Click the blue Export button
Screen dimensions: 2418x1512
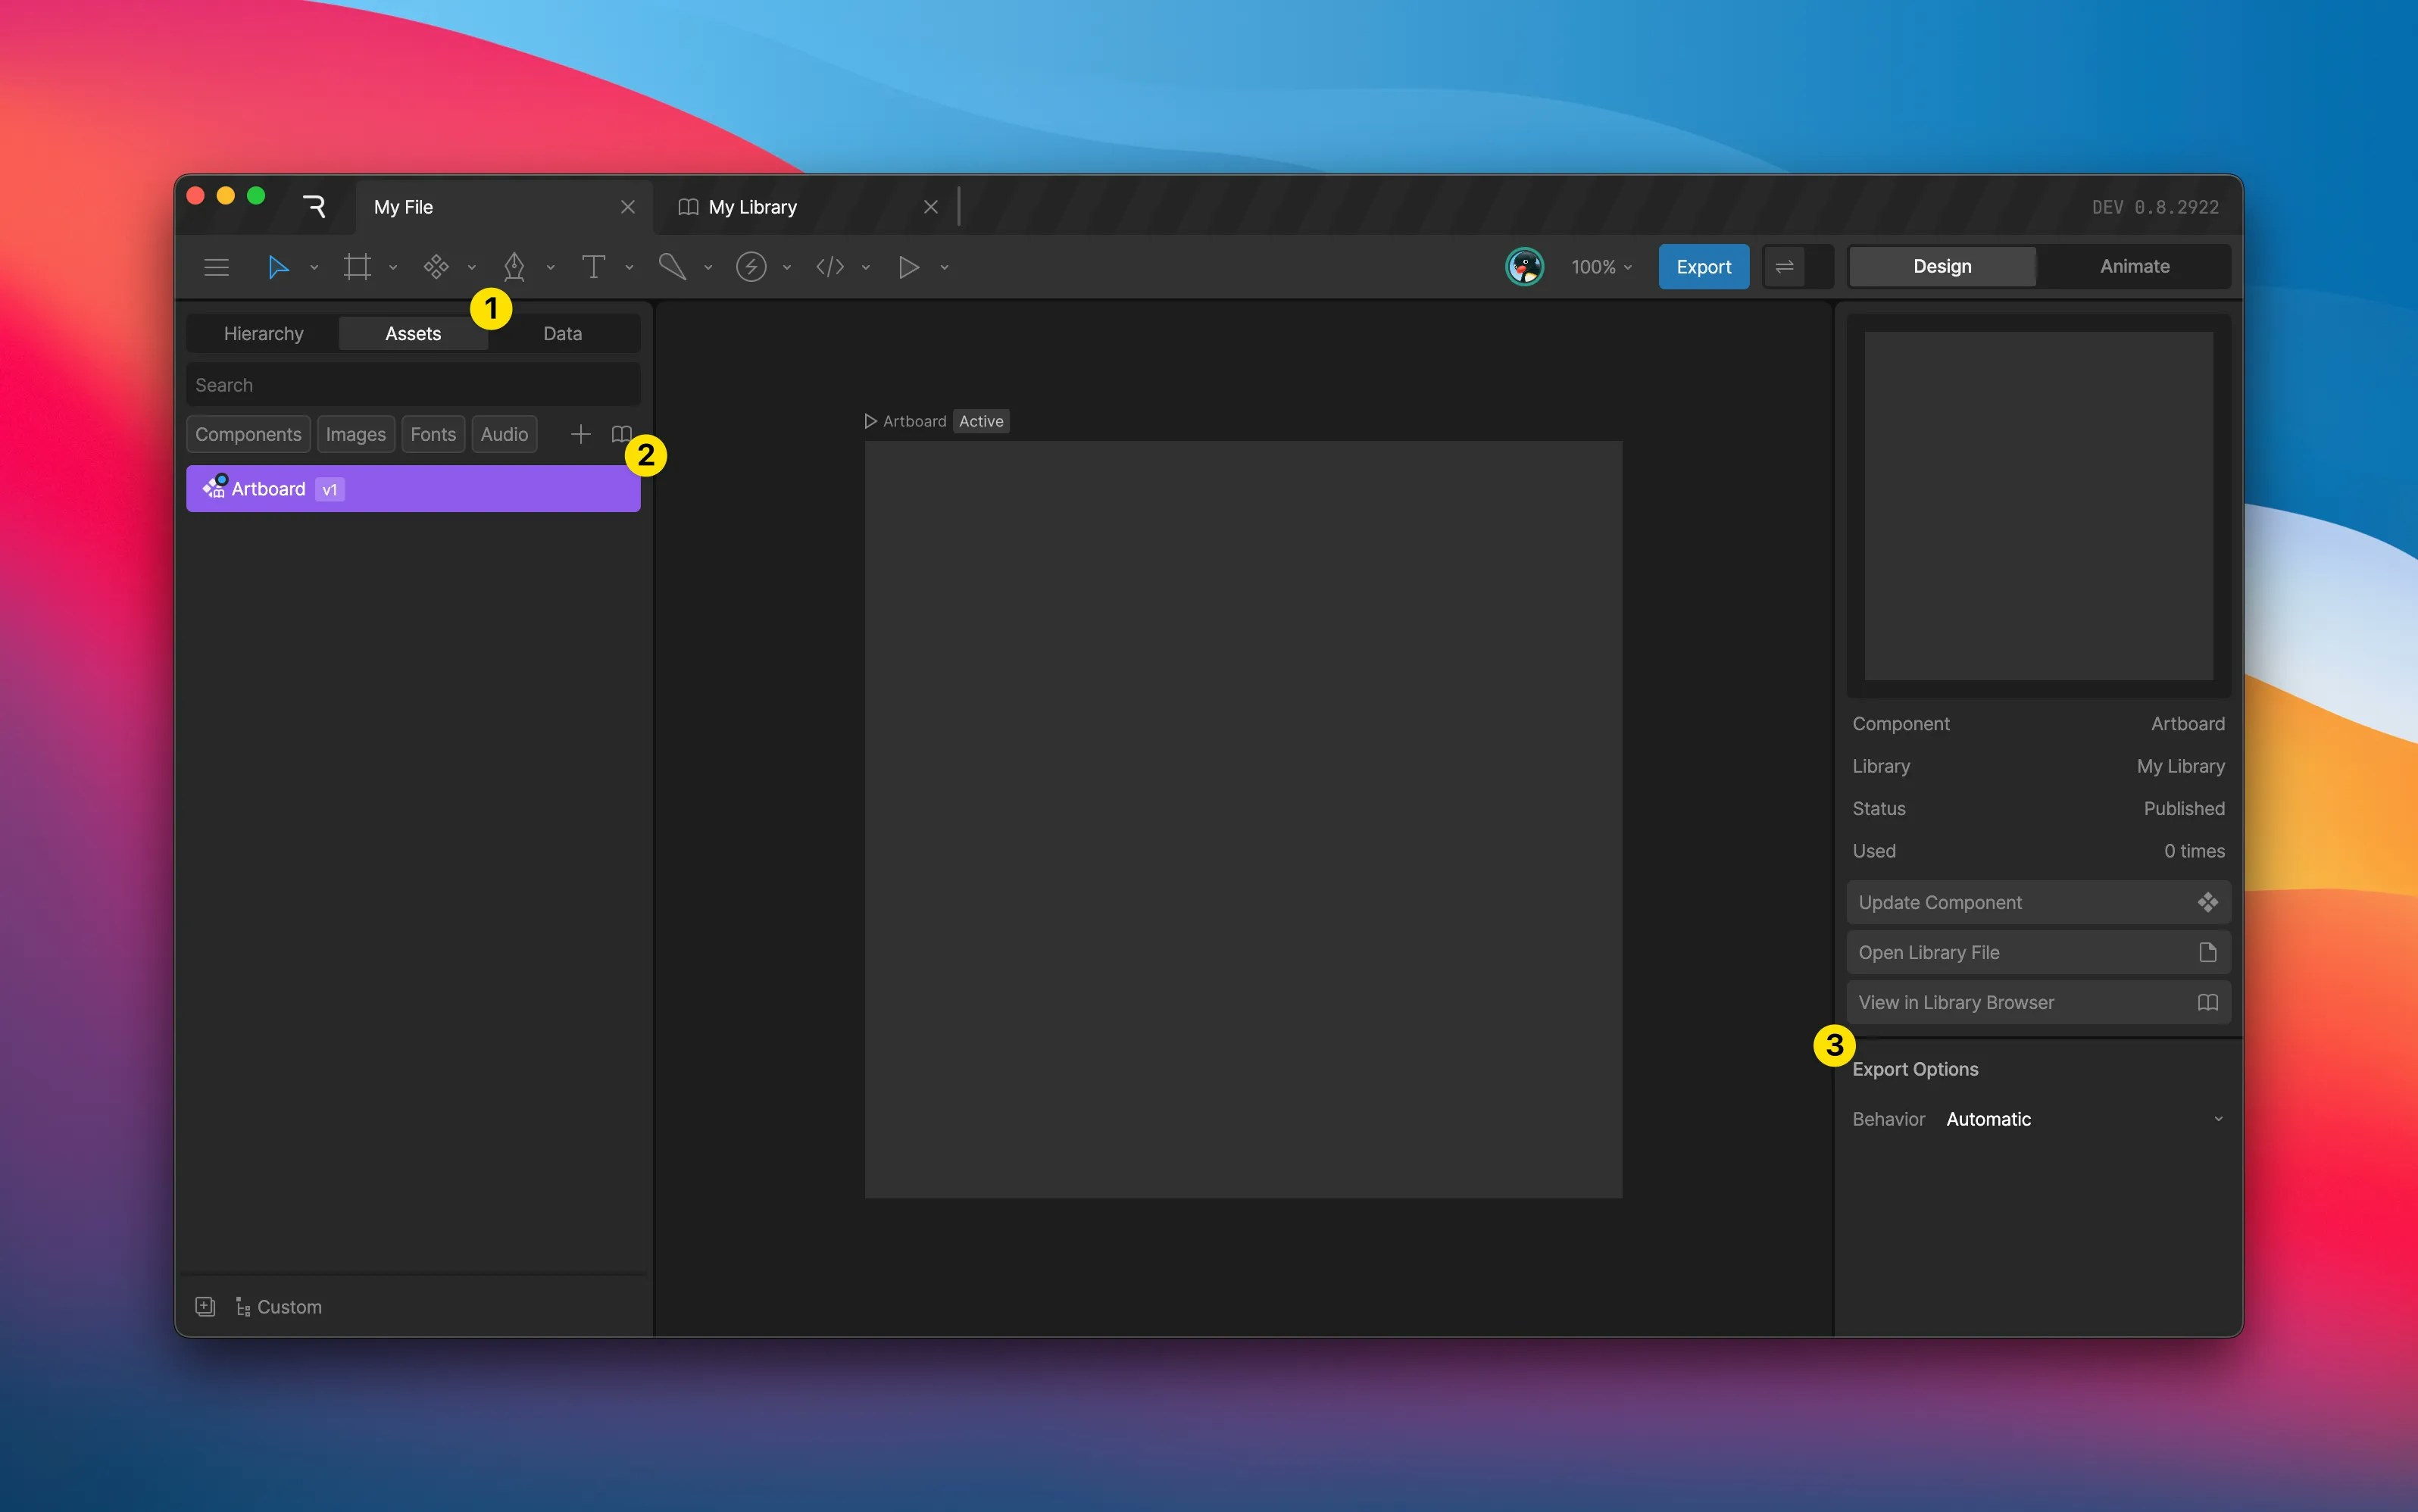[x=1703, y=267]
